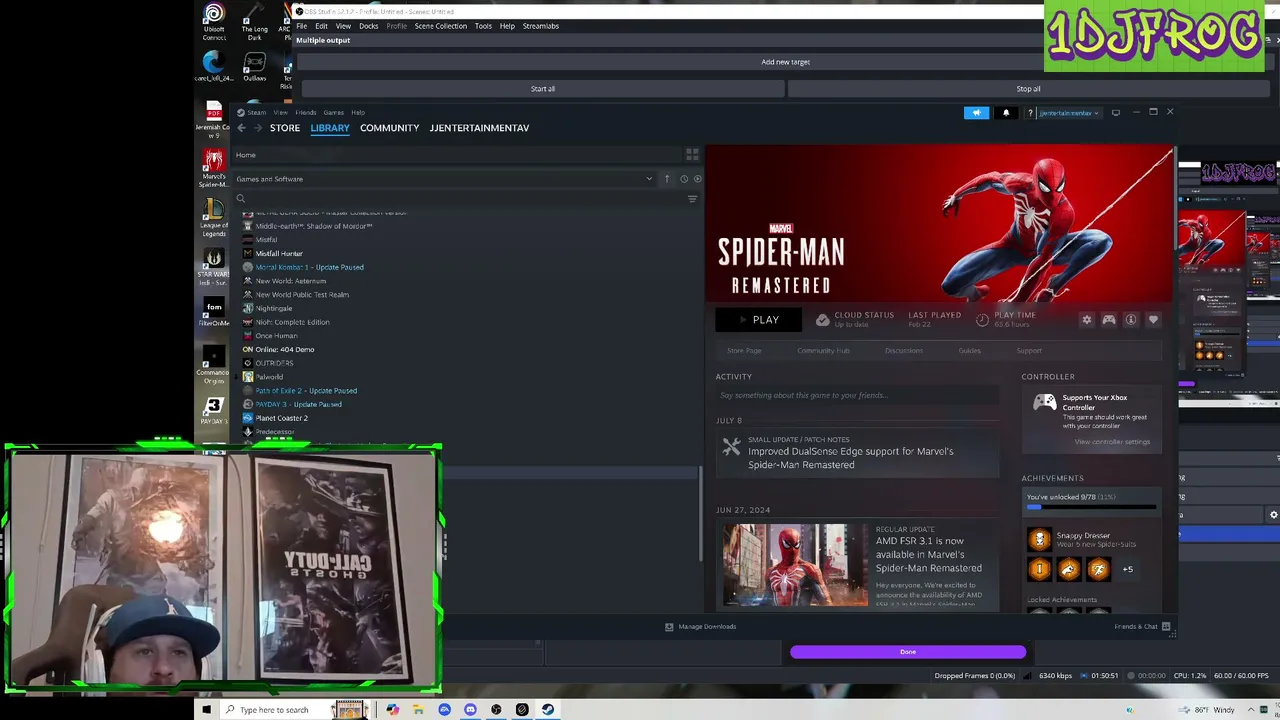Viewport: 1280px width, 720px height.
Task: Open Marvel's Spider-Man desktop shortcut
Action: 213,168
